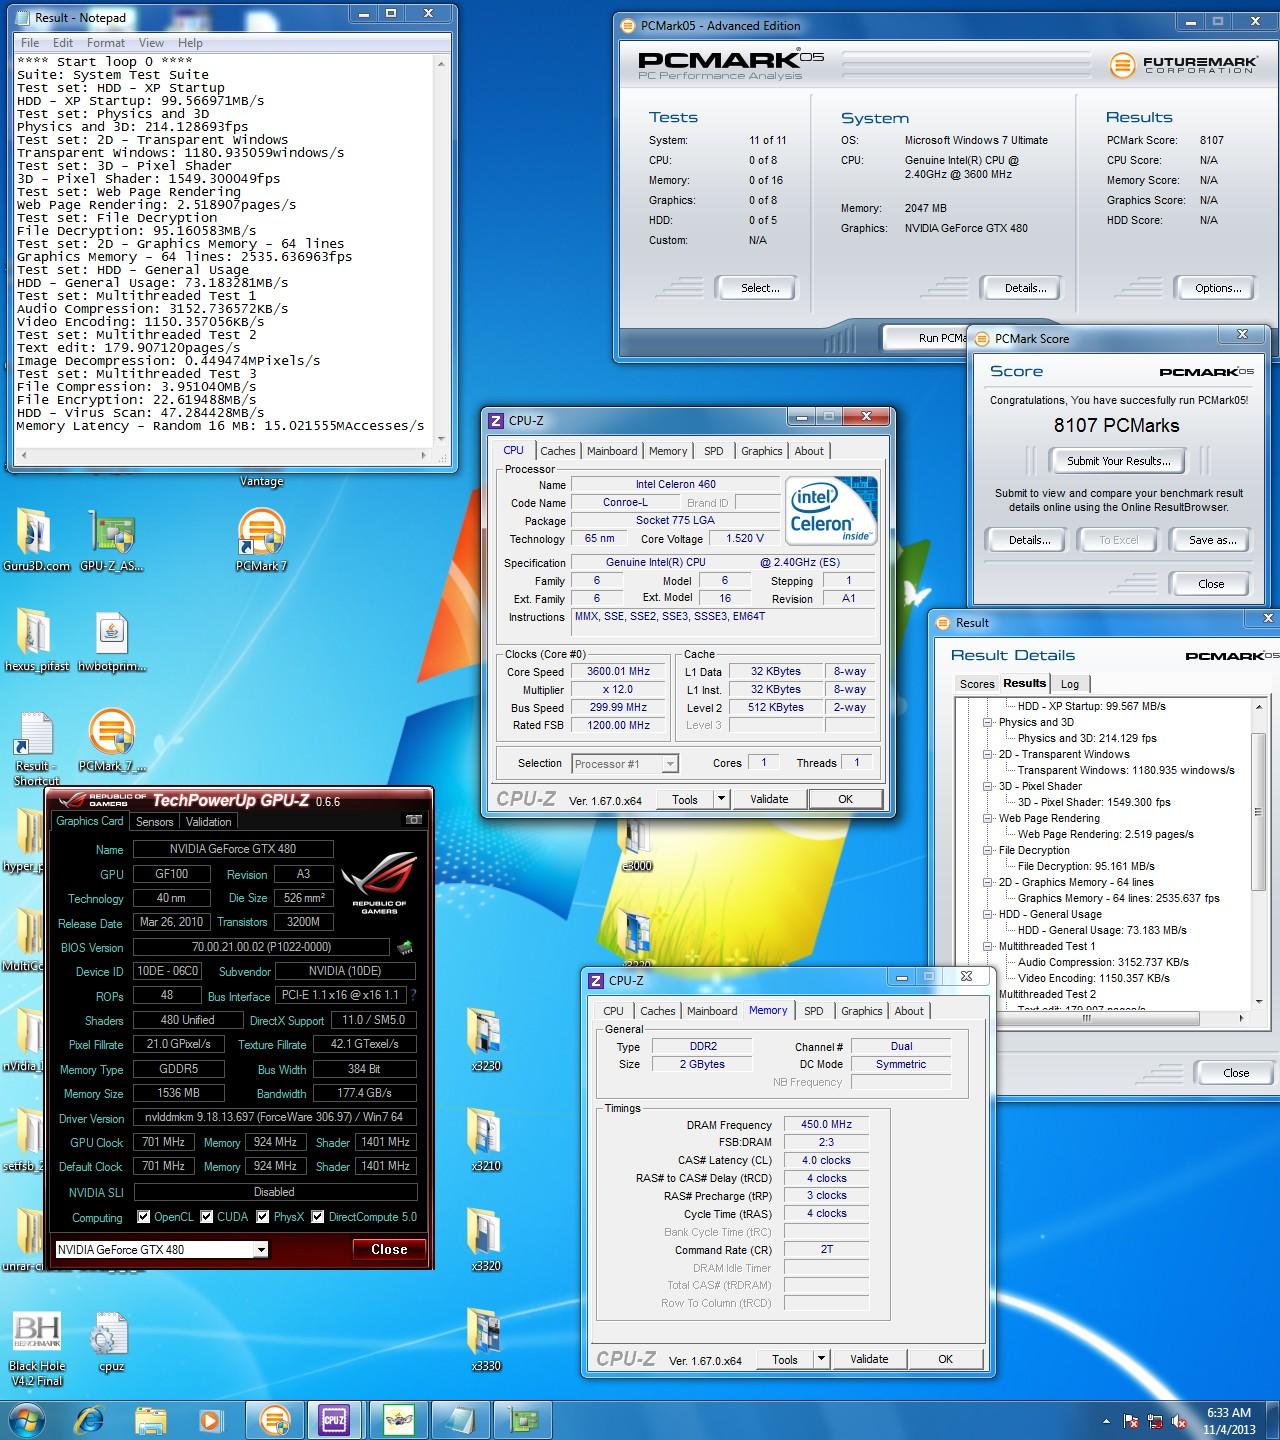Click BIOS version save chip icon in GPU-Z
Screen dimensions: 1280x1440
(x=405, y=947)
